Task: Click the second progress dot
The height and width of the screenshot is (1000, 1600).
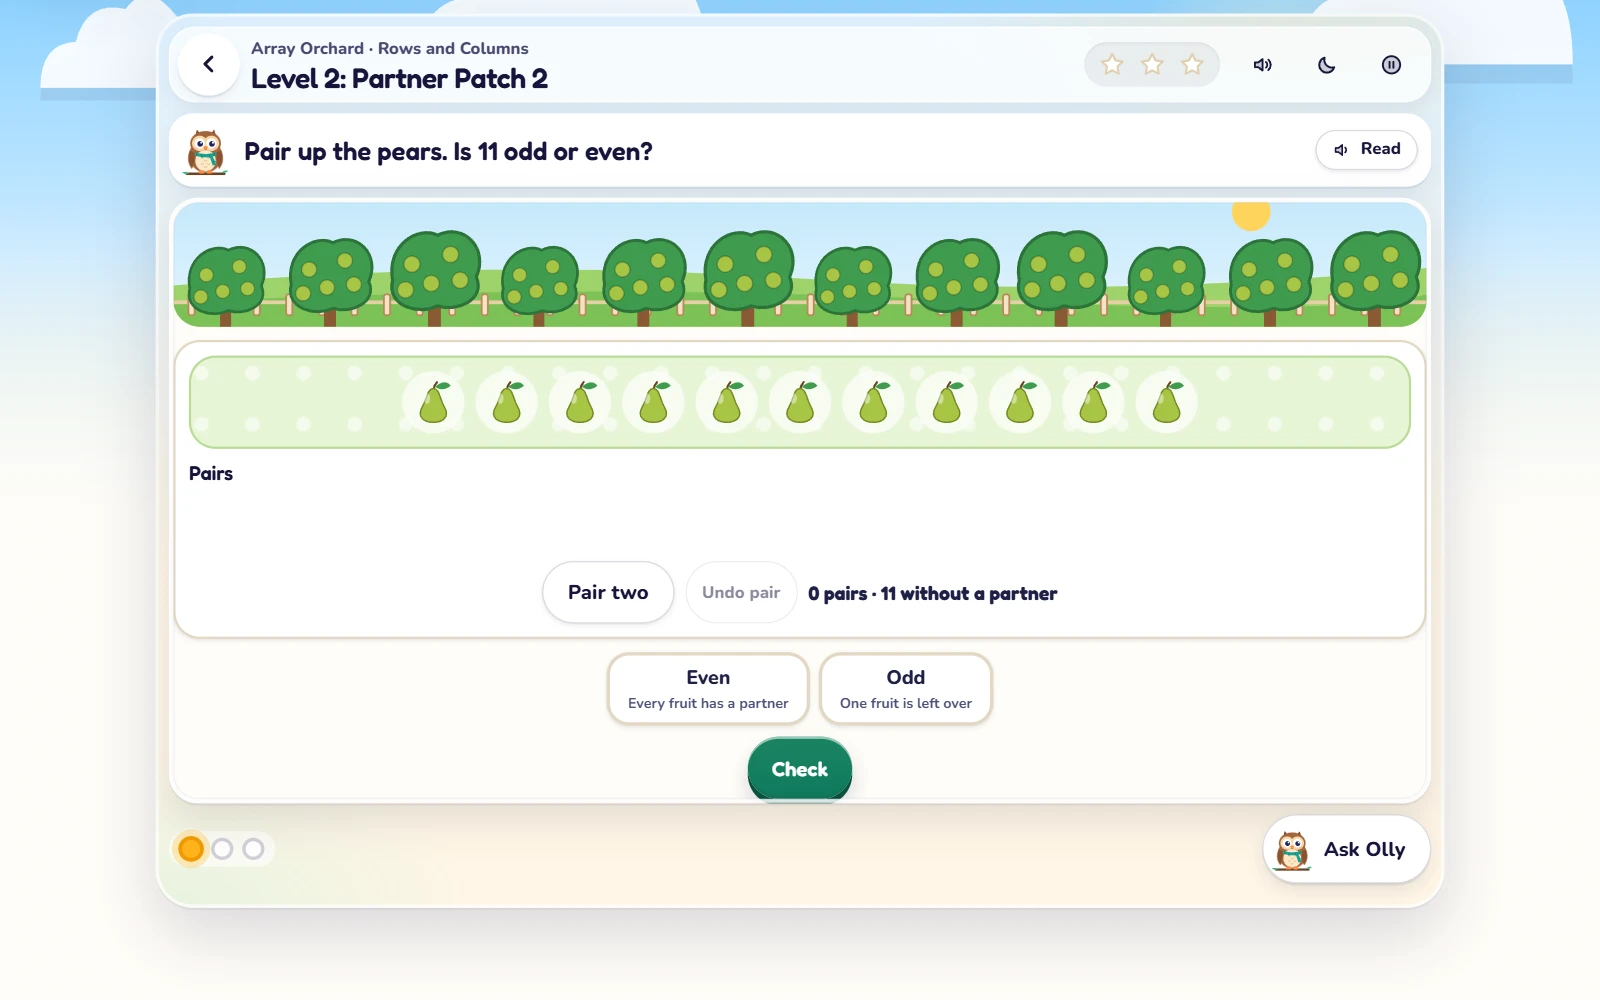Action: pyautogui.click(x=222, y=849)
